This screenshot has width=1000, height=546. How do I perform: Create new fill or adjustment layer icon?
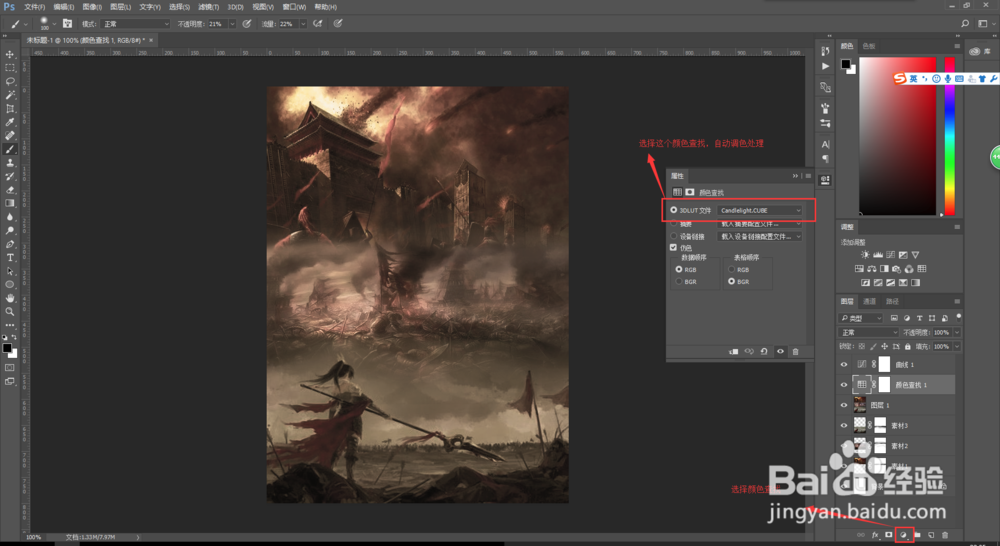[903, 535]
